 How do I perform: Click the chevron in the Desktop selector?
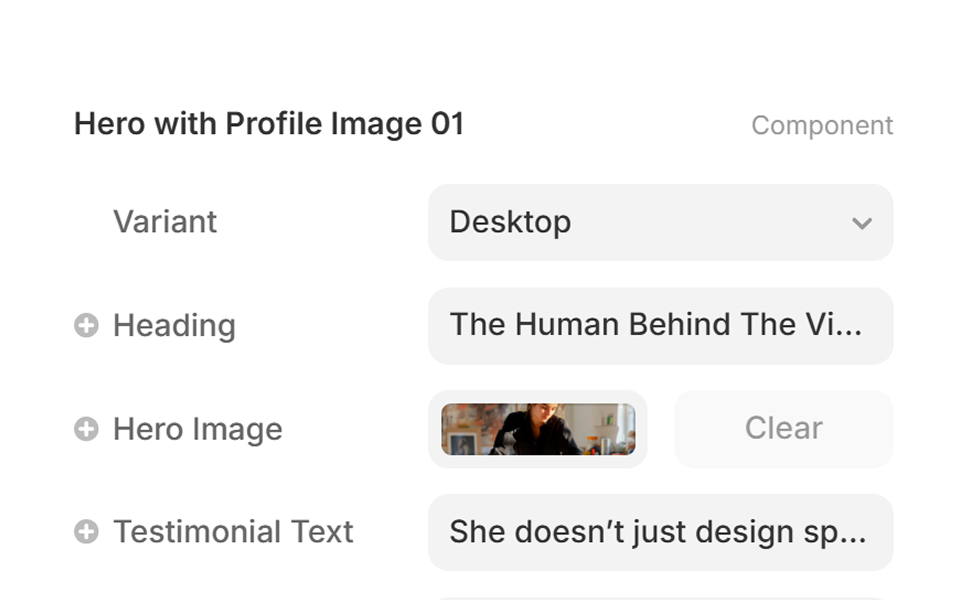click(861, 224)
